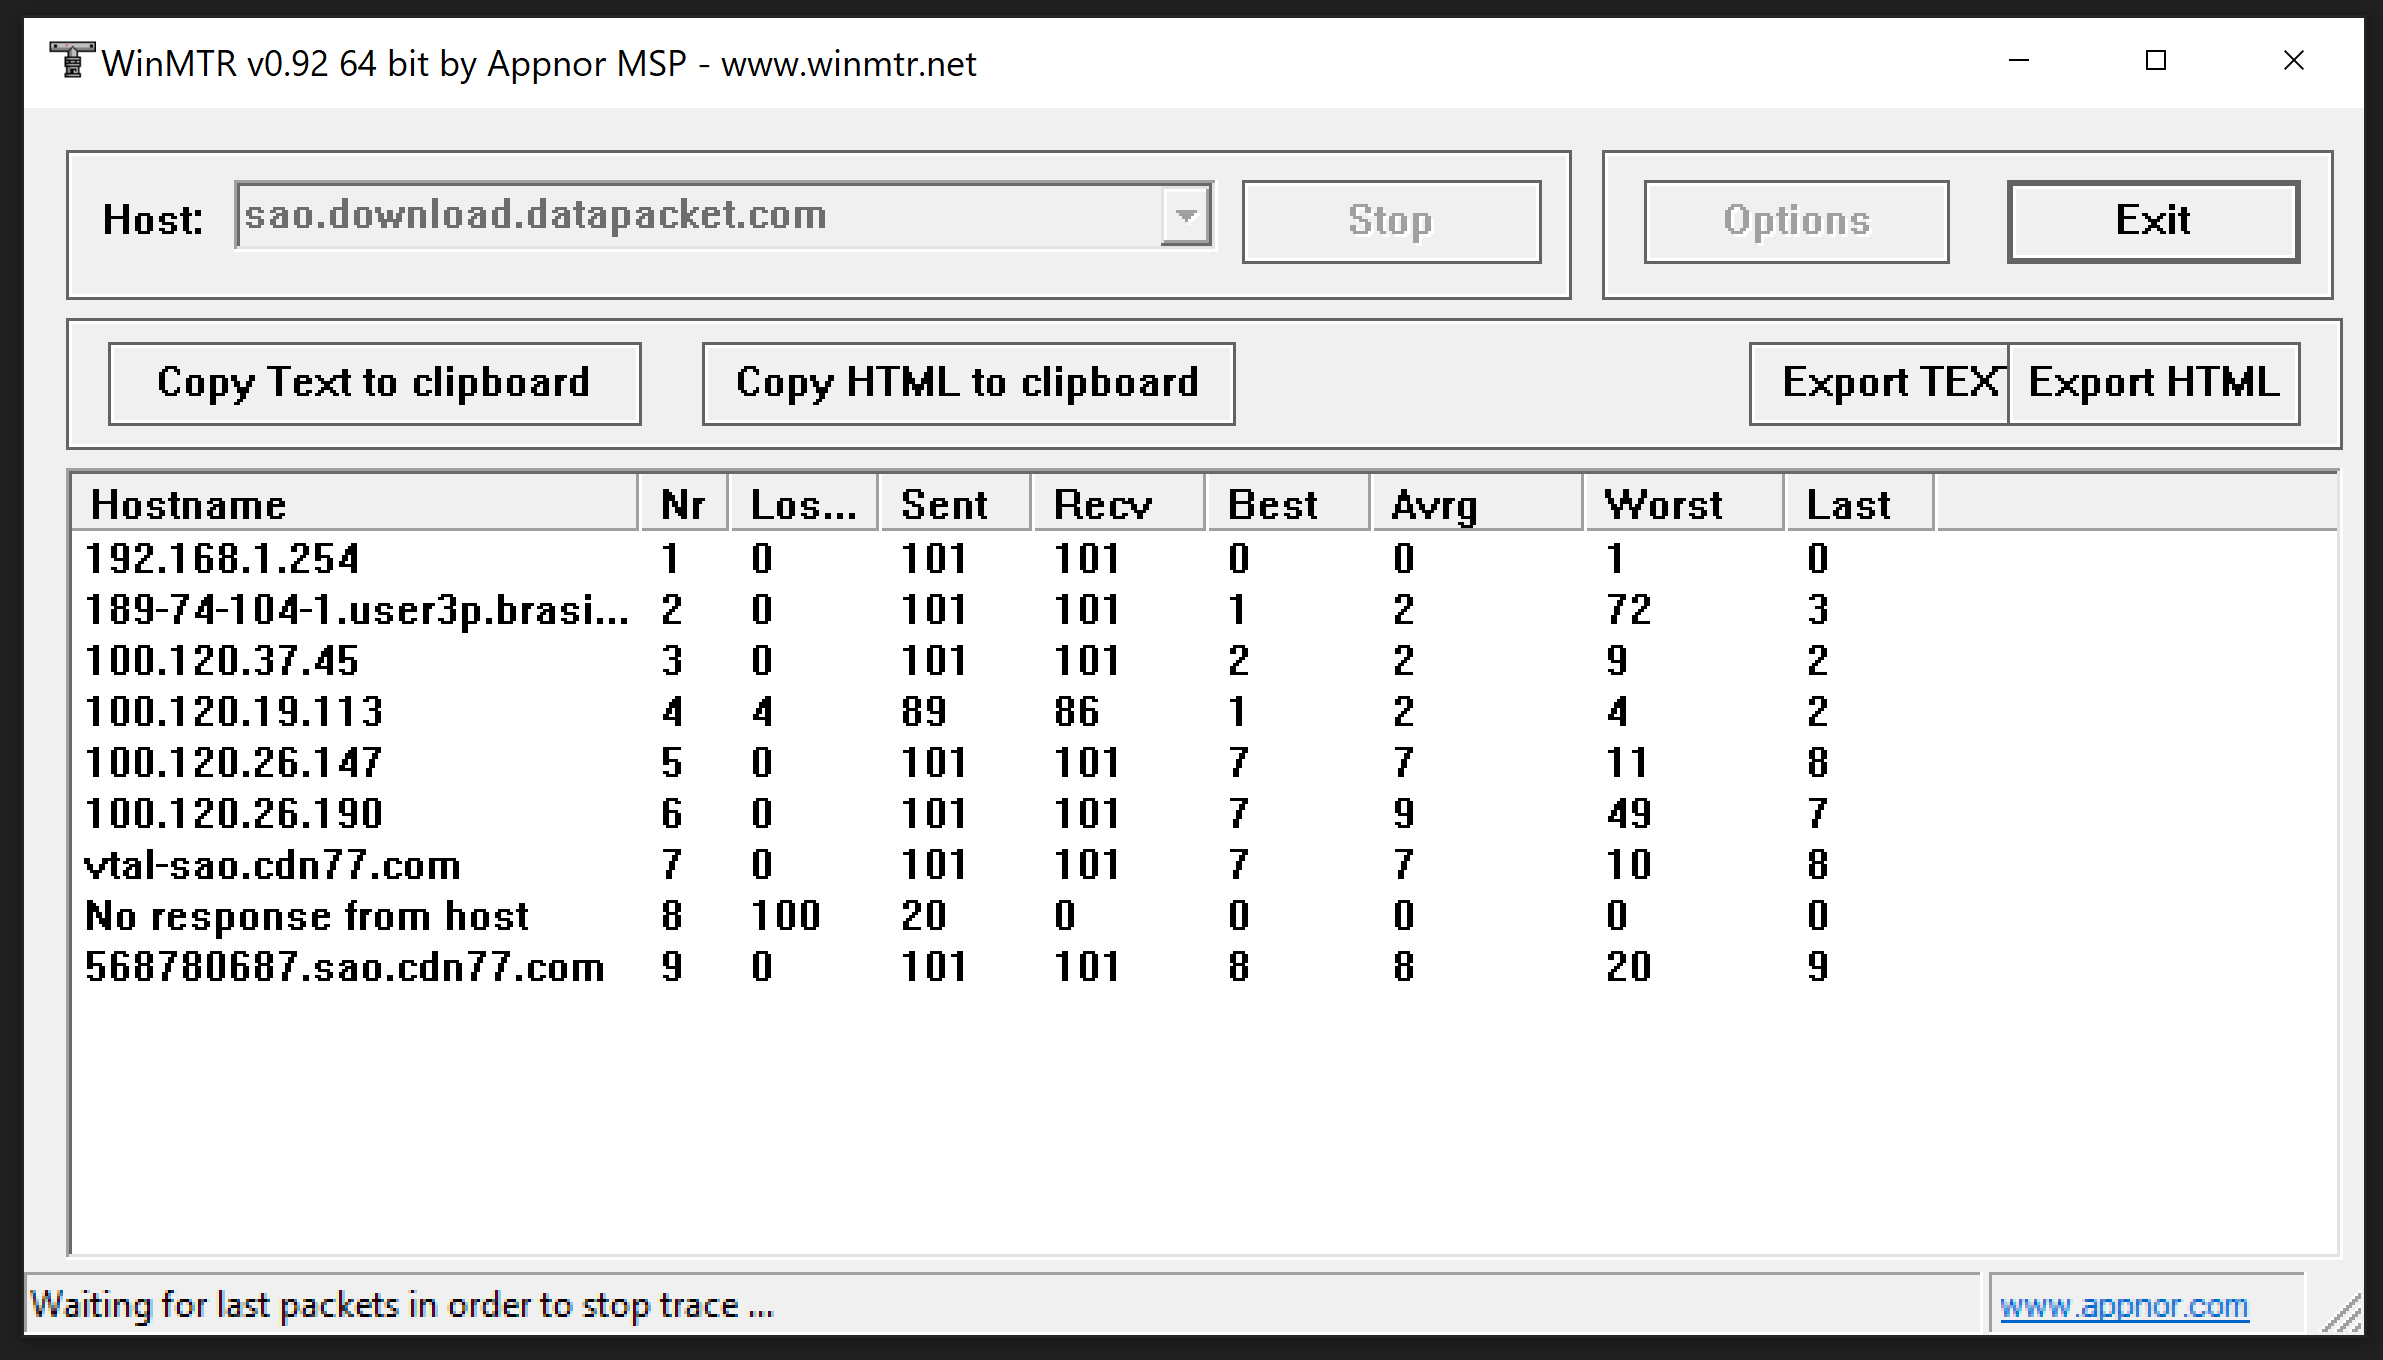
Task: Open the www.appnor.com link
Action: [2124, 1305]
